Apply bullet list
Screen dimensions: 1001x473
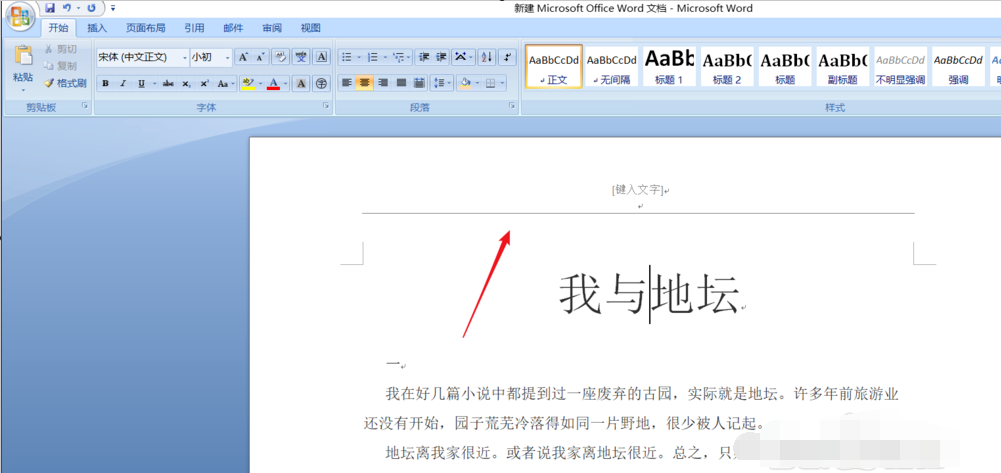(x=347, y=57)
